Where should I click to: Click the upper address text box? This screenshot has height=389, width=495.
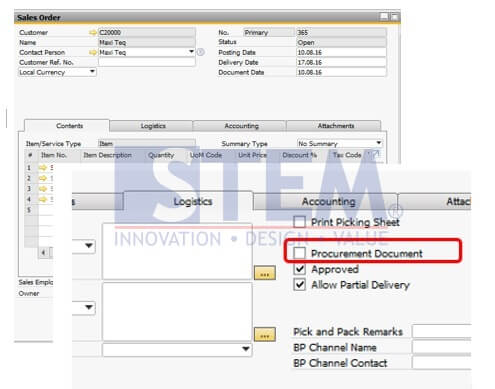[177, 252]
